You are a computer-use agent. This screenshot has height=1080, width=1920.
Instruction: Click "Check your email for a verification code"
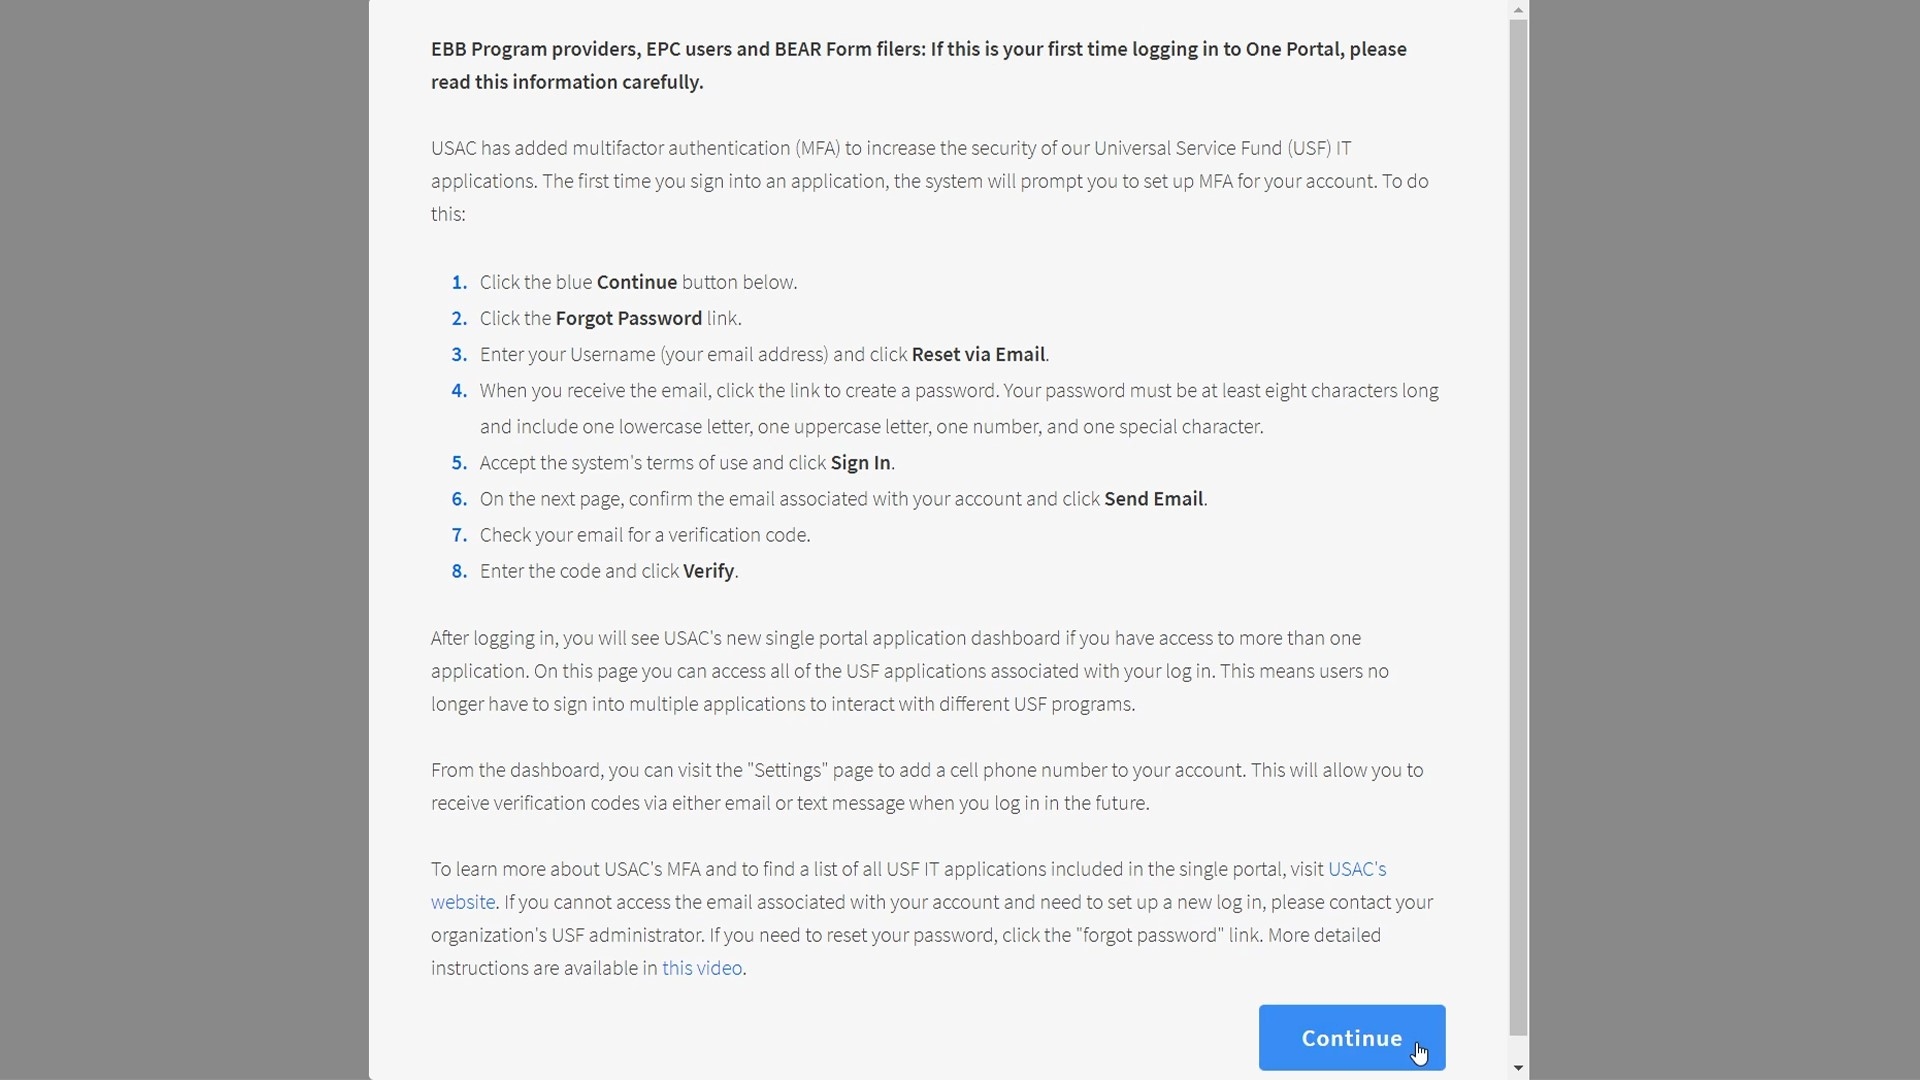pyautogui.click(x=644, y=534)
